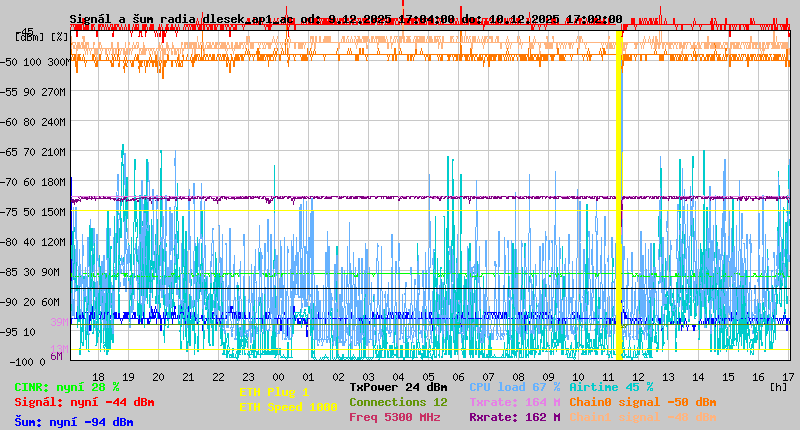Select the 'Signál: nyní -44 dBm' legend entry
The image size is (800, 430).
tap(84, 402)
